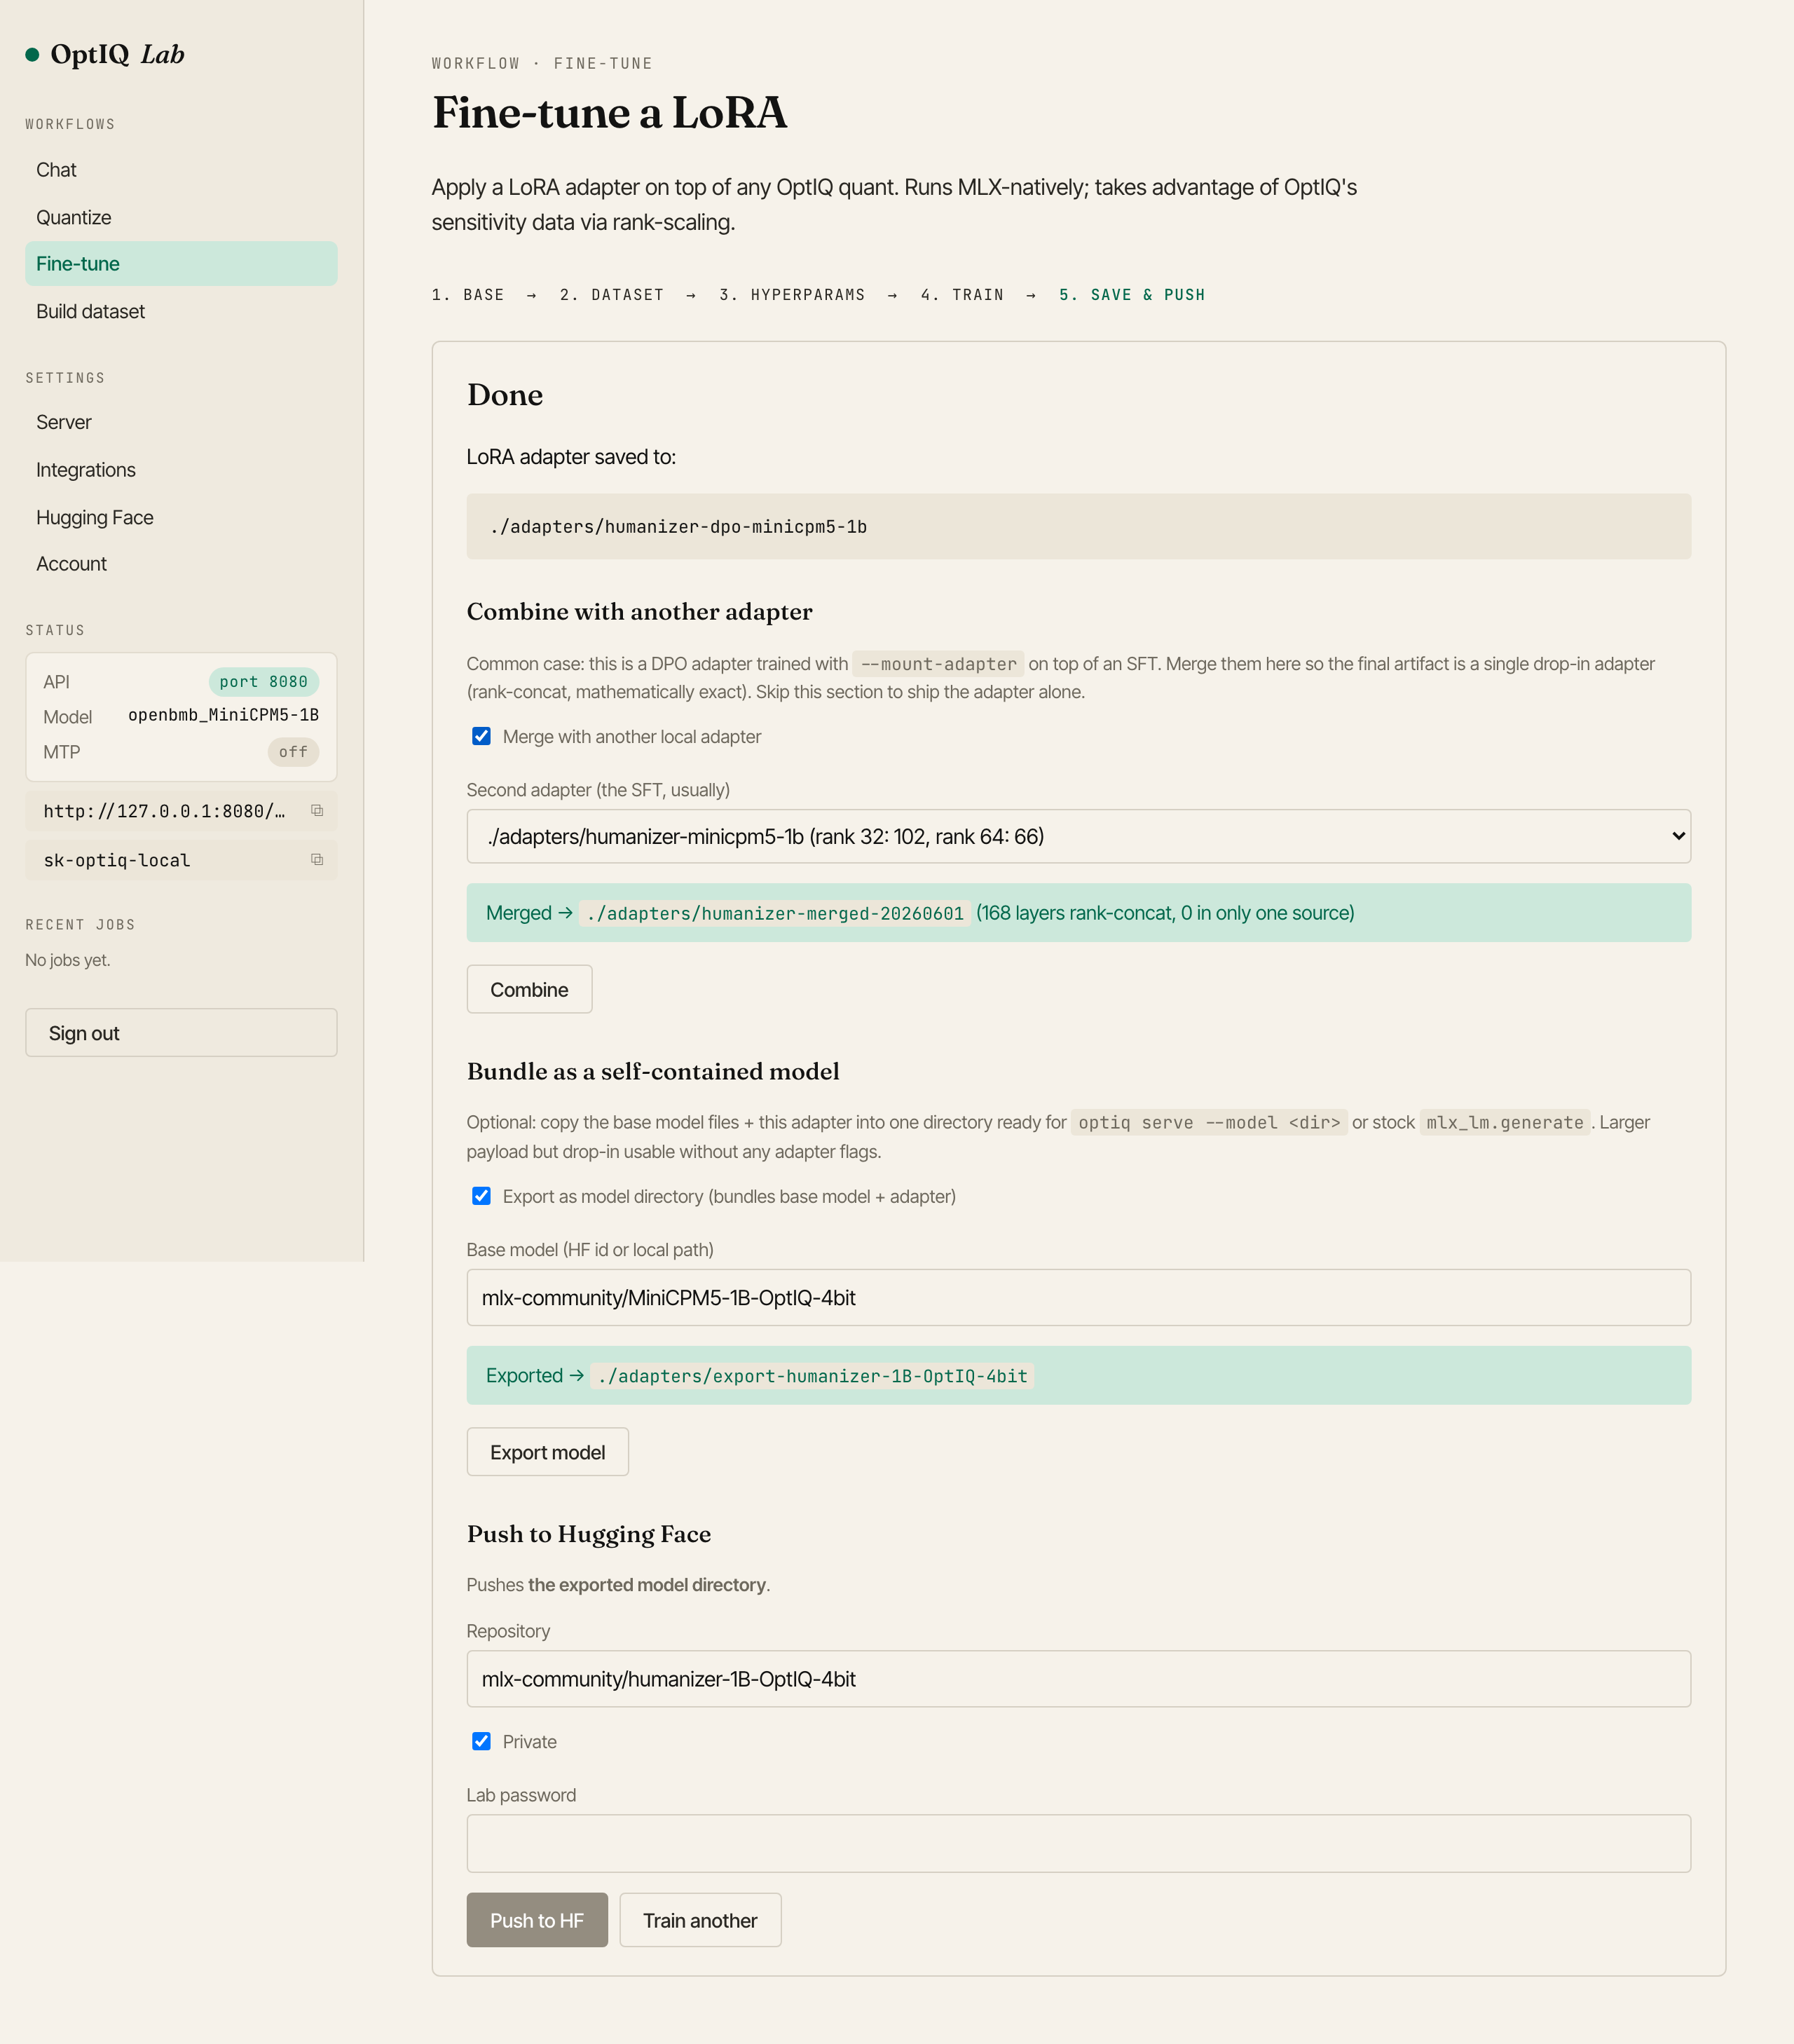Click the Repository name input field
The image size is (1794, 2044).
(1078, 1679)
